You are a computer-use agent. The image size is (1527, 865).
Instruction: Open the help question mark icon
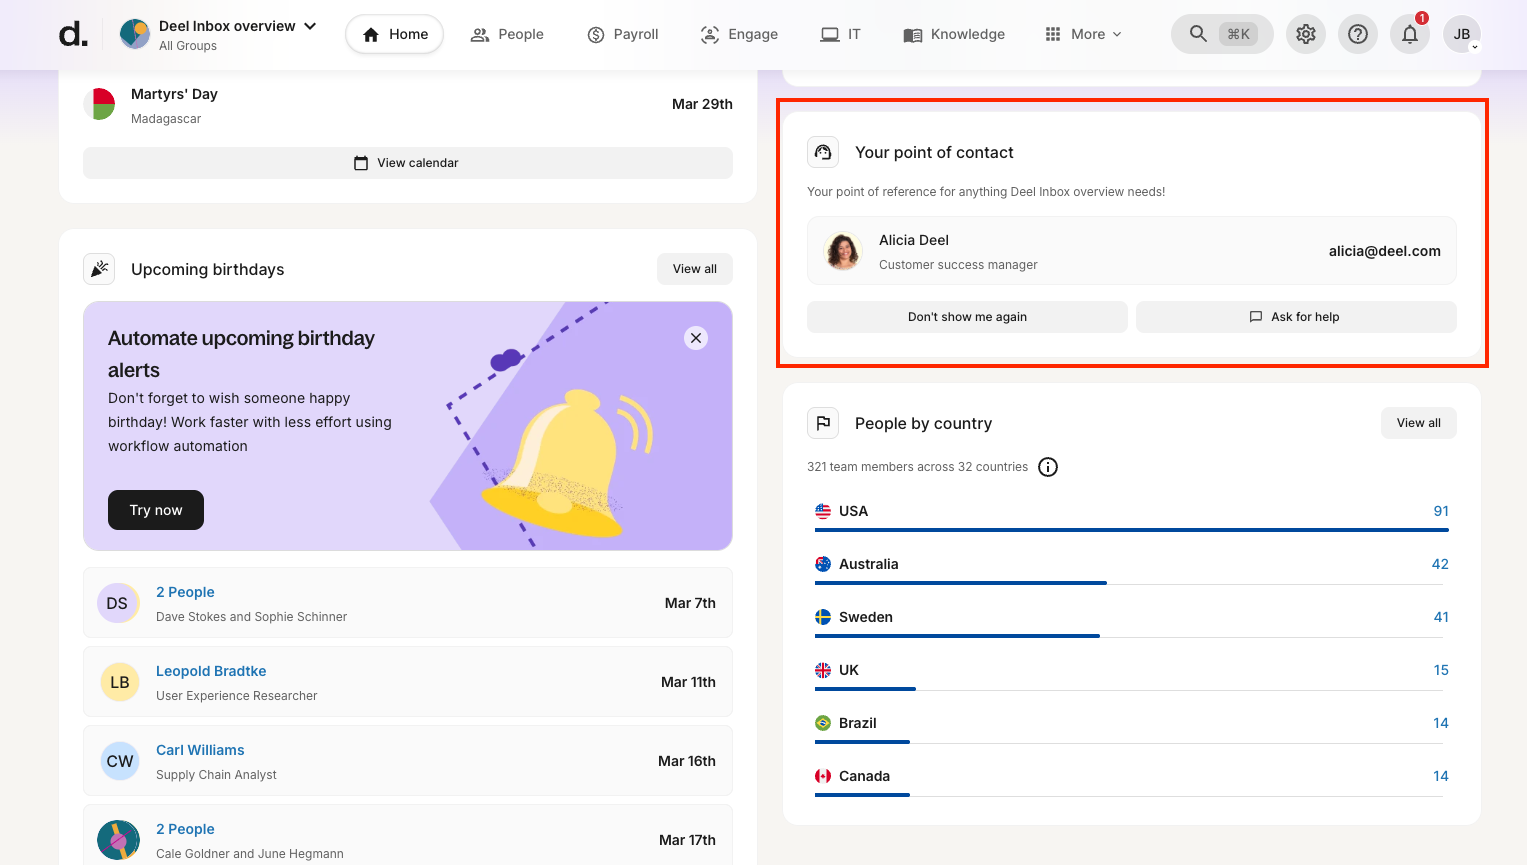click(x=1358, y=34)
